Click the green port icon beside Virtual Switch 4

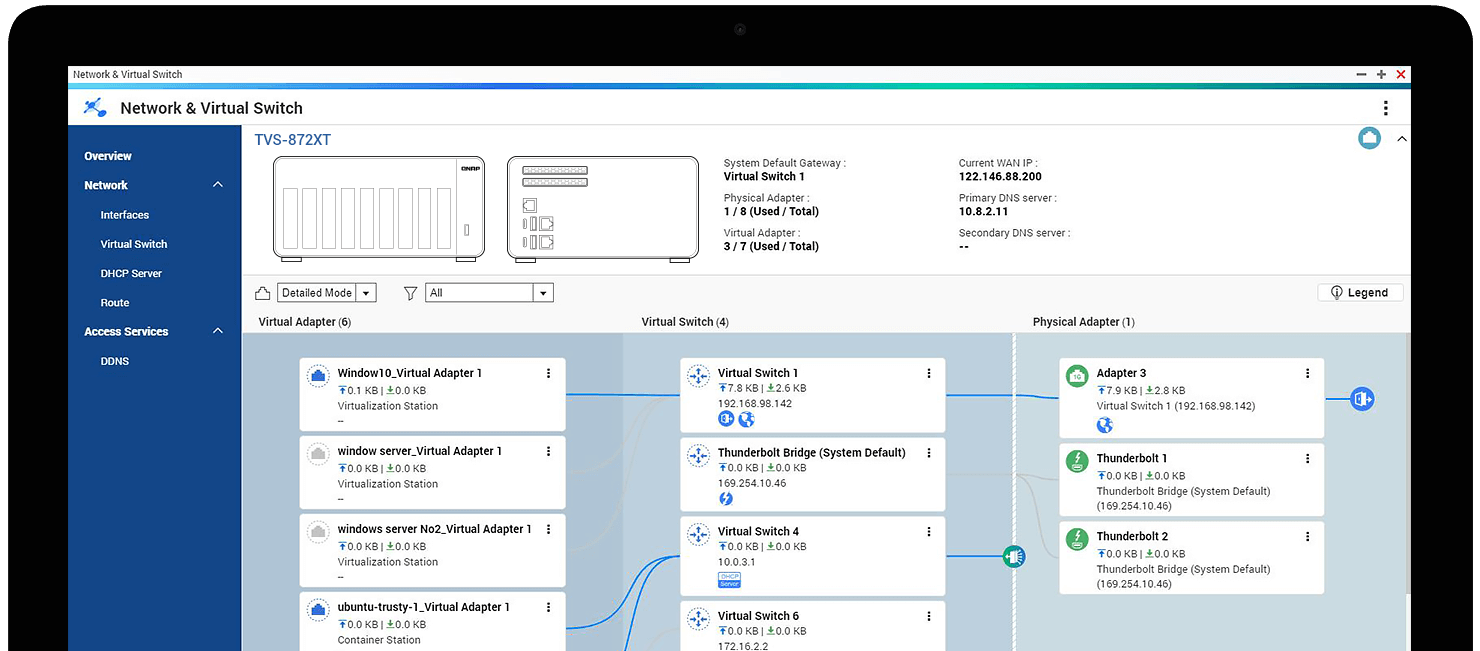(1014, 556)
